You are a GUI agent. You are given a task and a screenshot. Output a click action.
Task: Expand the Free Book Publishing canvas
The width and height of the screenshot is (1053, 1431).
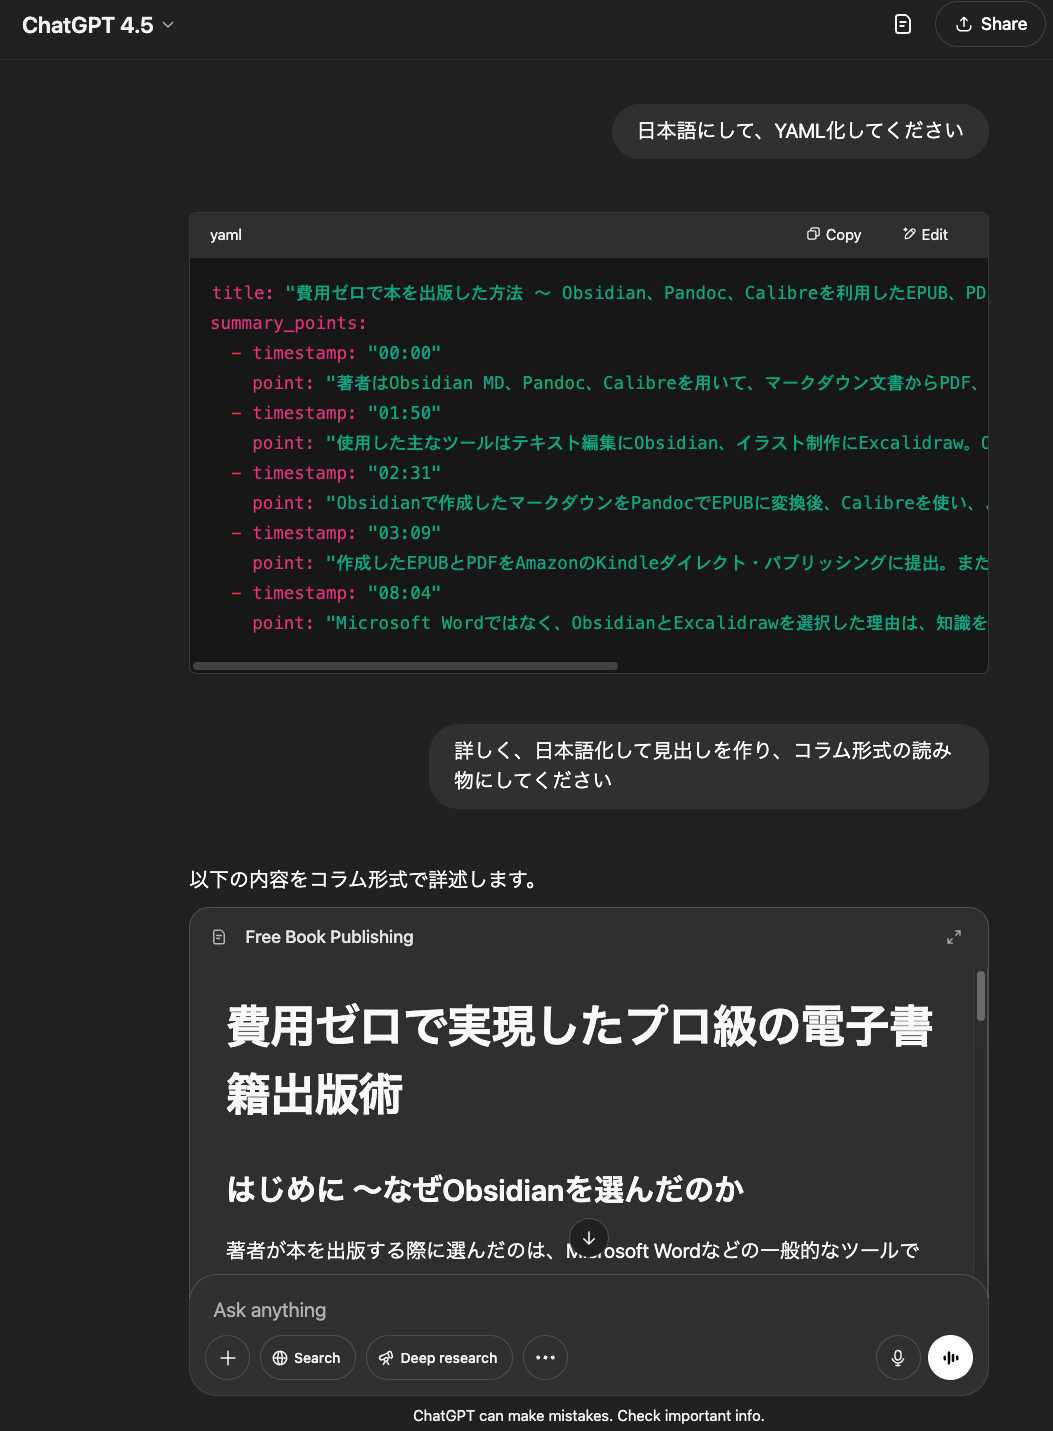pos(953,937)
